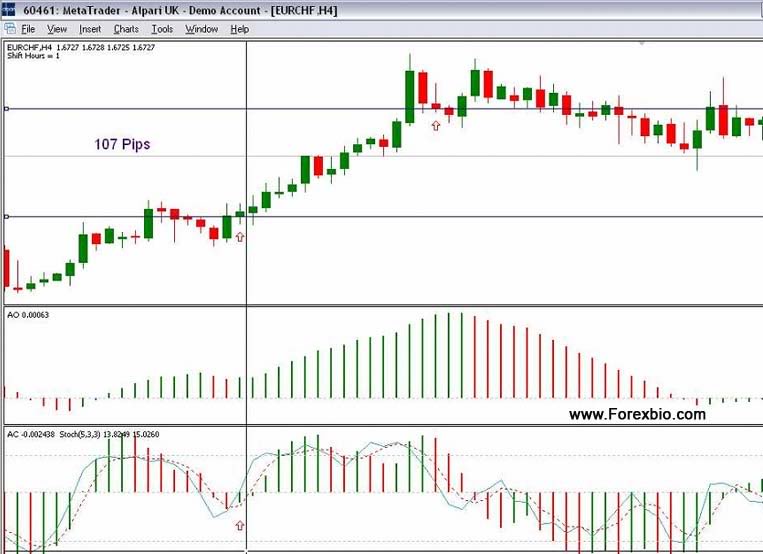The height and width of the screenshot is (554, 763).
Task: Click the chart document icon beside File menu
Action: coord(10,29)
